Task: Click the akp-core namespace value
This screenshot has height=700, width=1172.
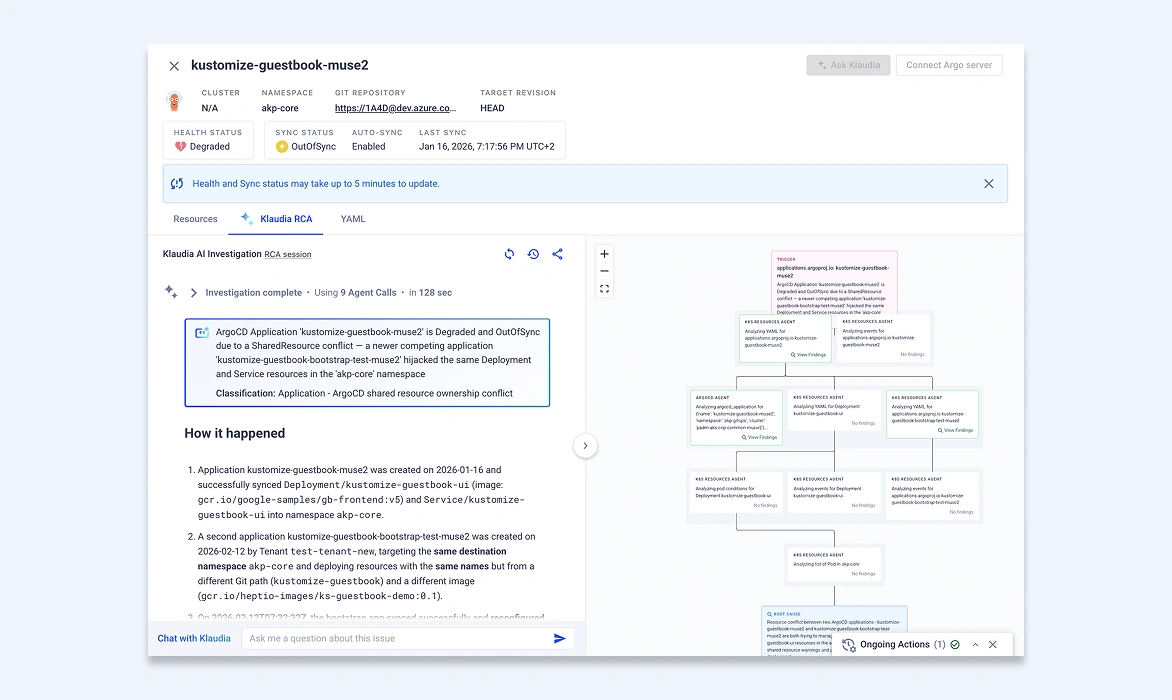Action: (x=280, y=108)
